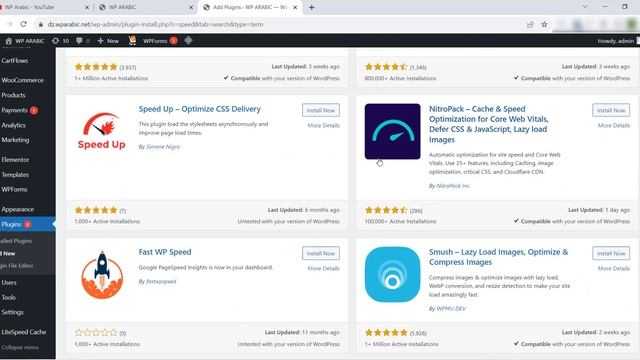Open Elementor in the sidebar

pyautogui.click(x=15, y=160)
